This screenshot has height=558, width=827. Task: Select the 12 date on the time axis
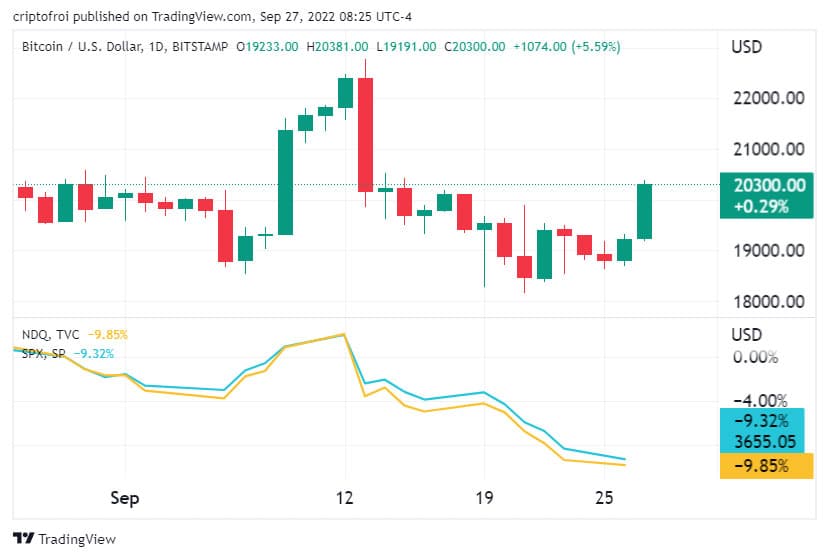pos(346,497)
